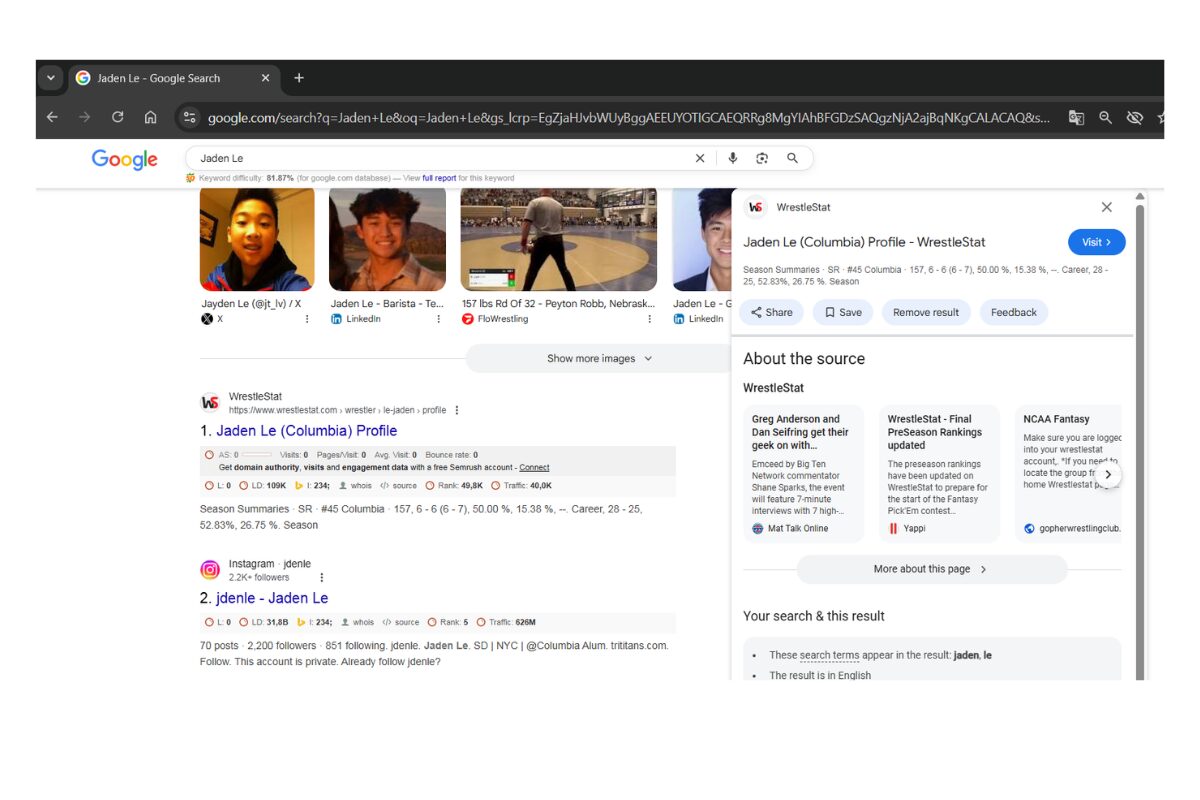
Task: Open WrestleStat Final PreSeason Rankings card
Action: tap(939, 473)
